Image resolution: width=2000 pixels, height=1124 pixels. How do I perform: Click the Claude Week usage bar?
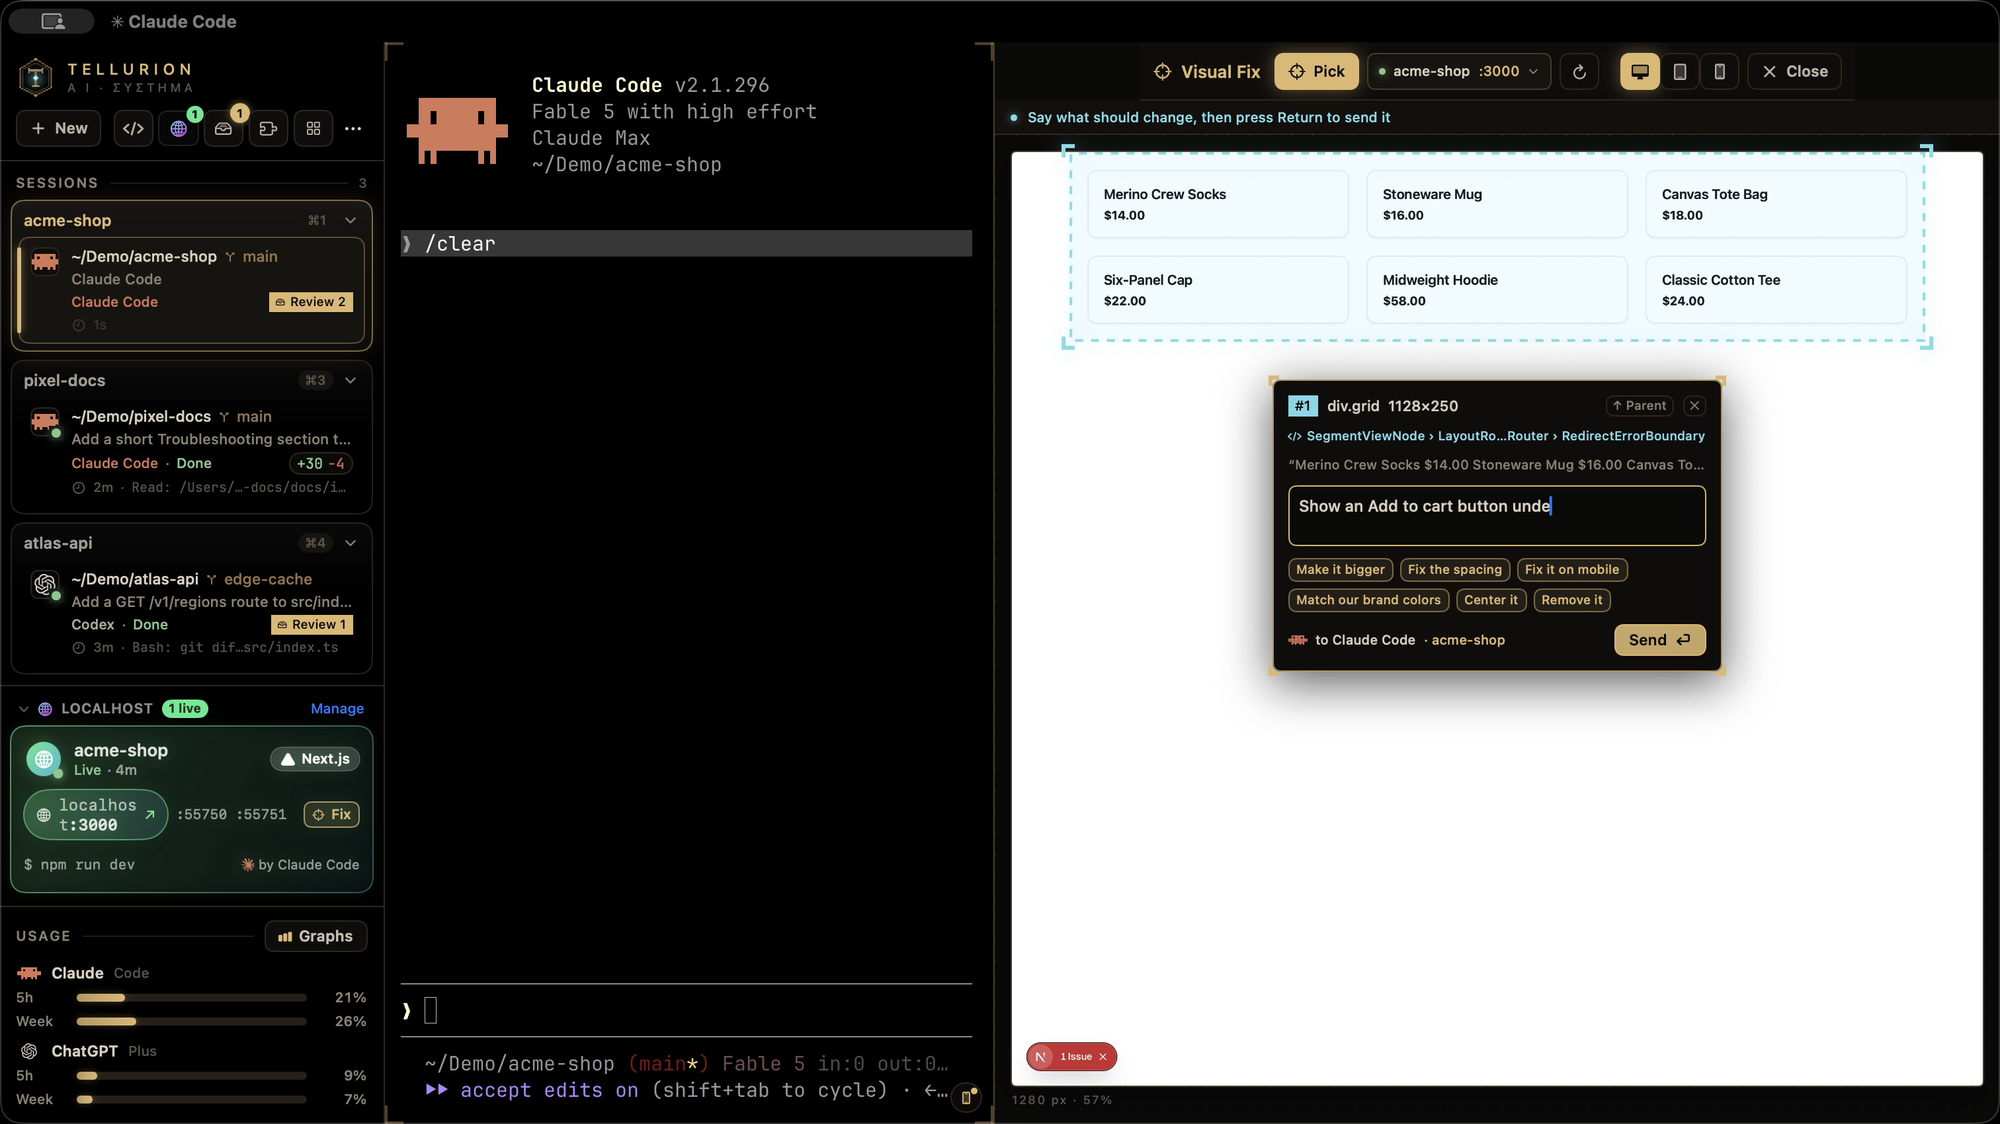pos(191,1022)
